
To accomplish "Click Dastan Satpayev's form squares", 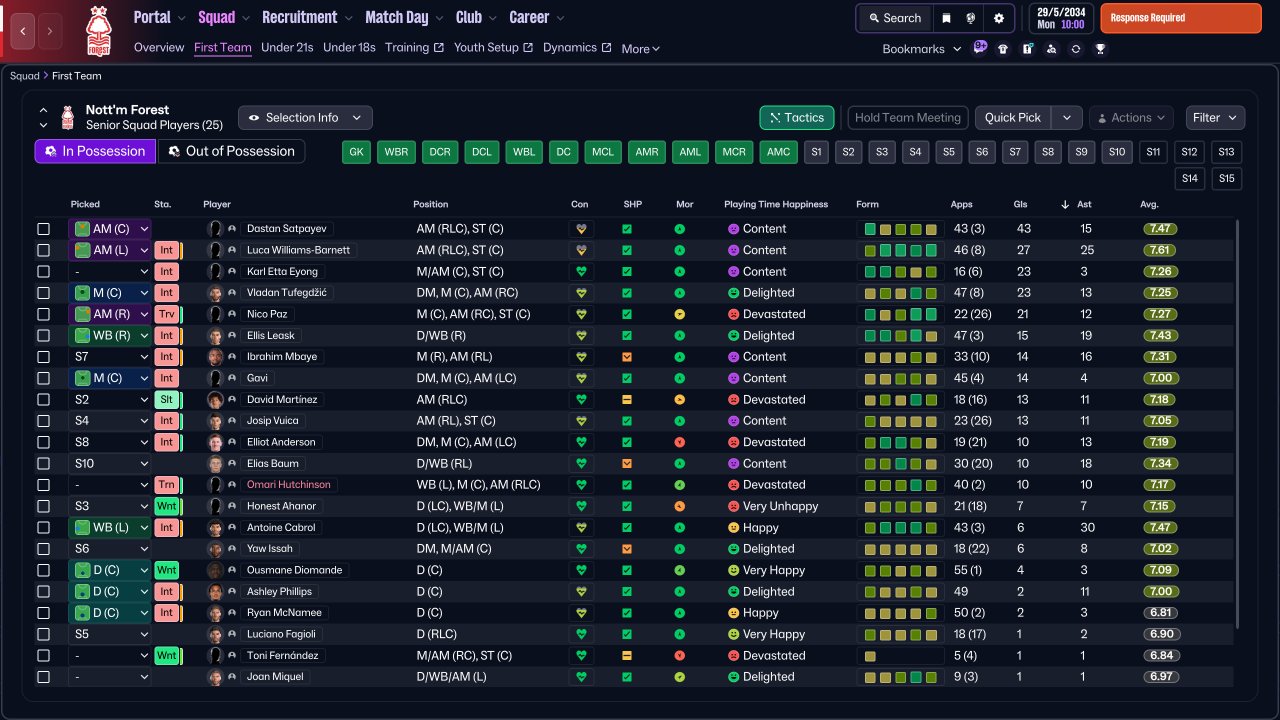I will coord(901,229).
